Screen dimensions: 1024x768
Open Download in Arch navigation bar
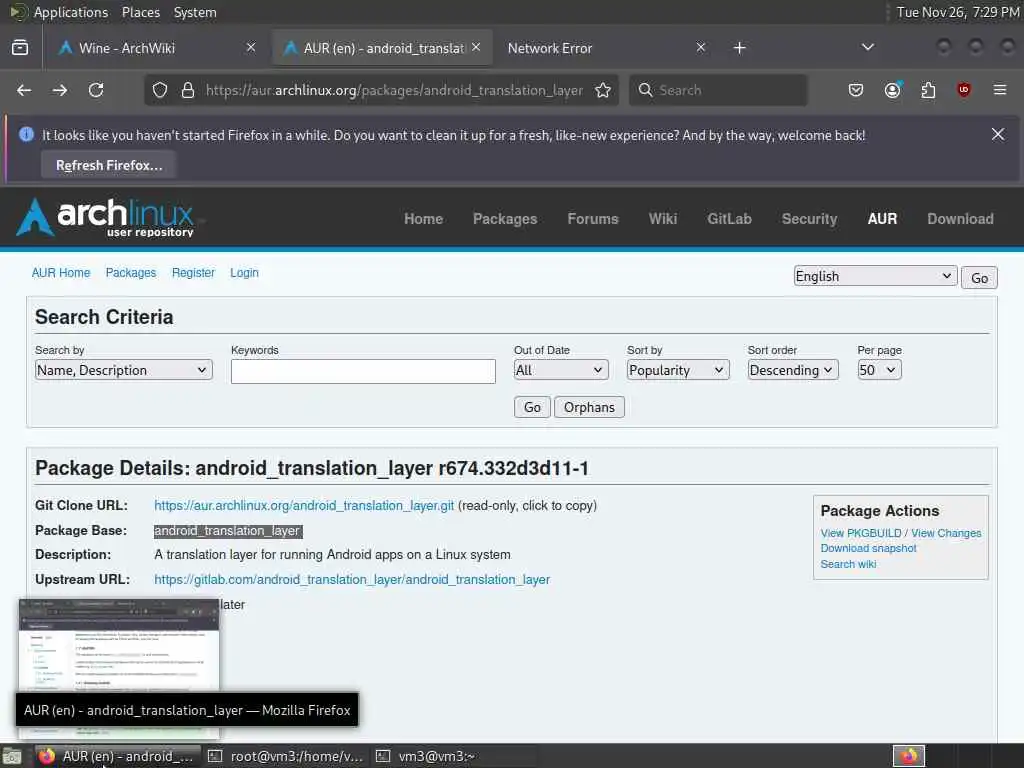pos(960,219)
